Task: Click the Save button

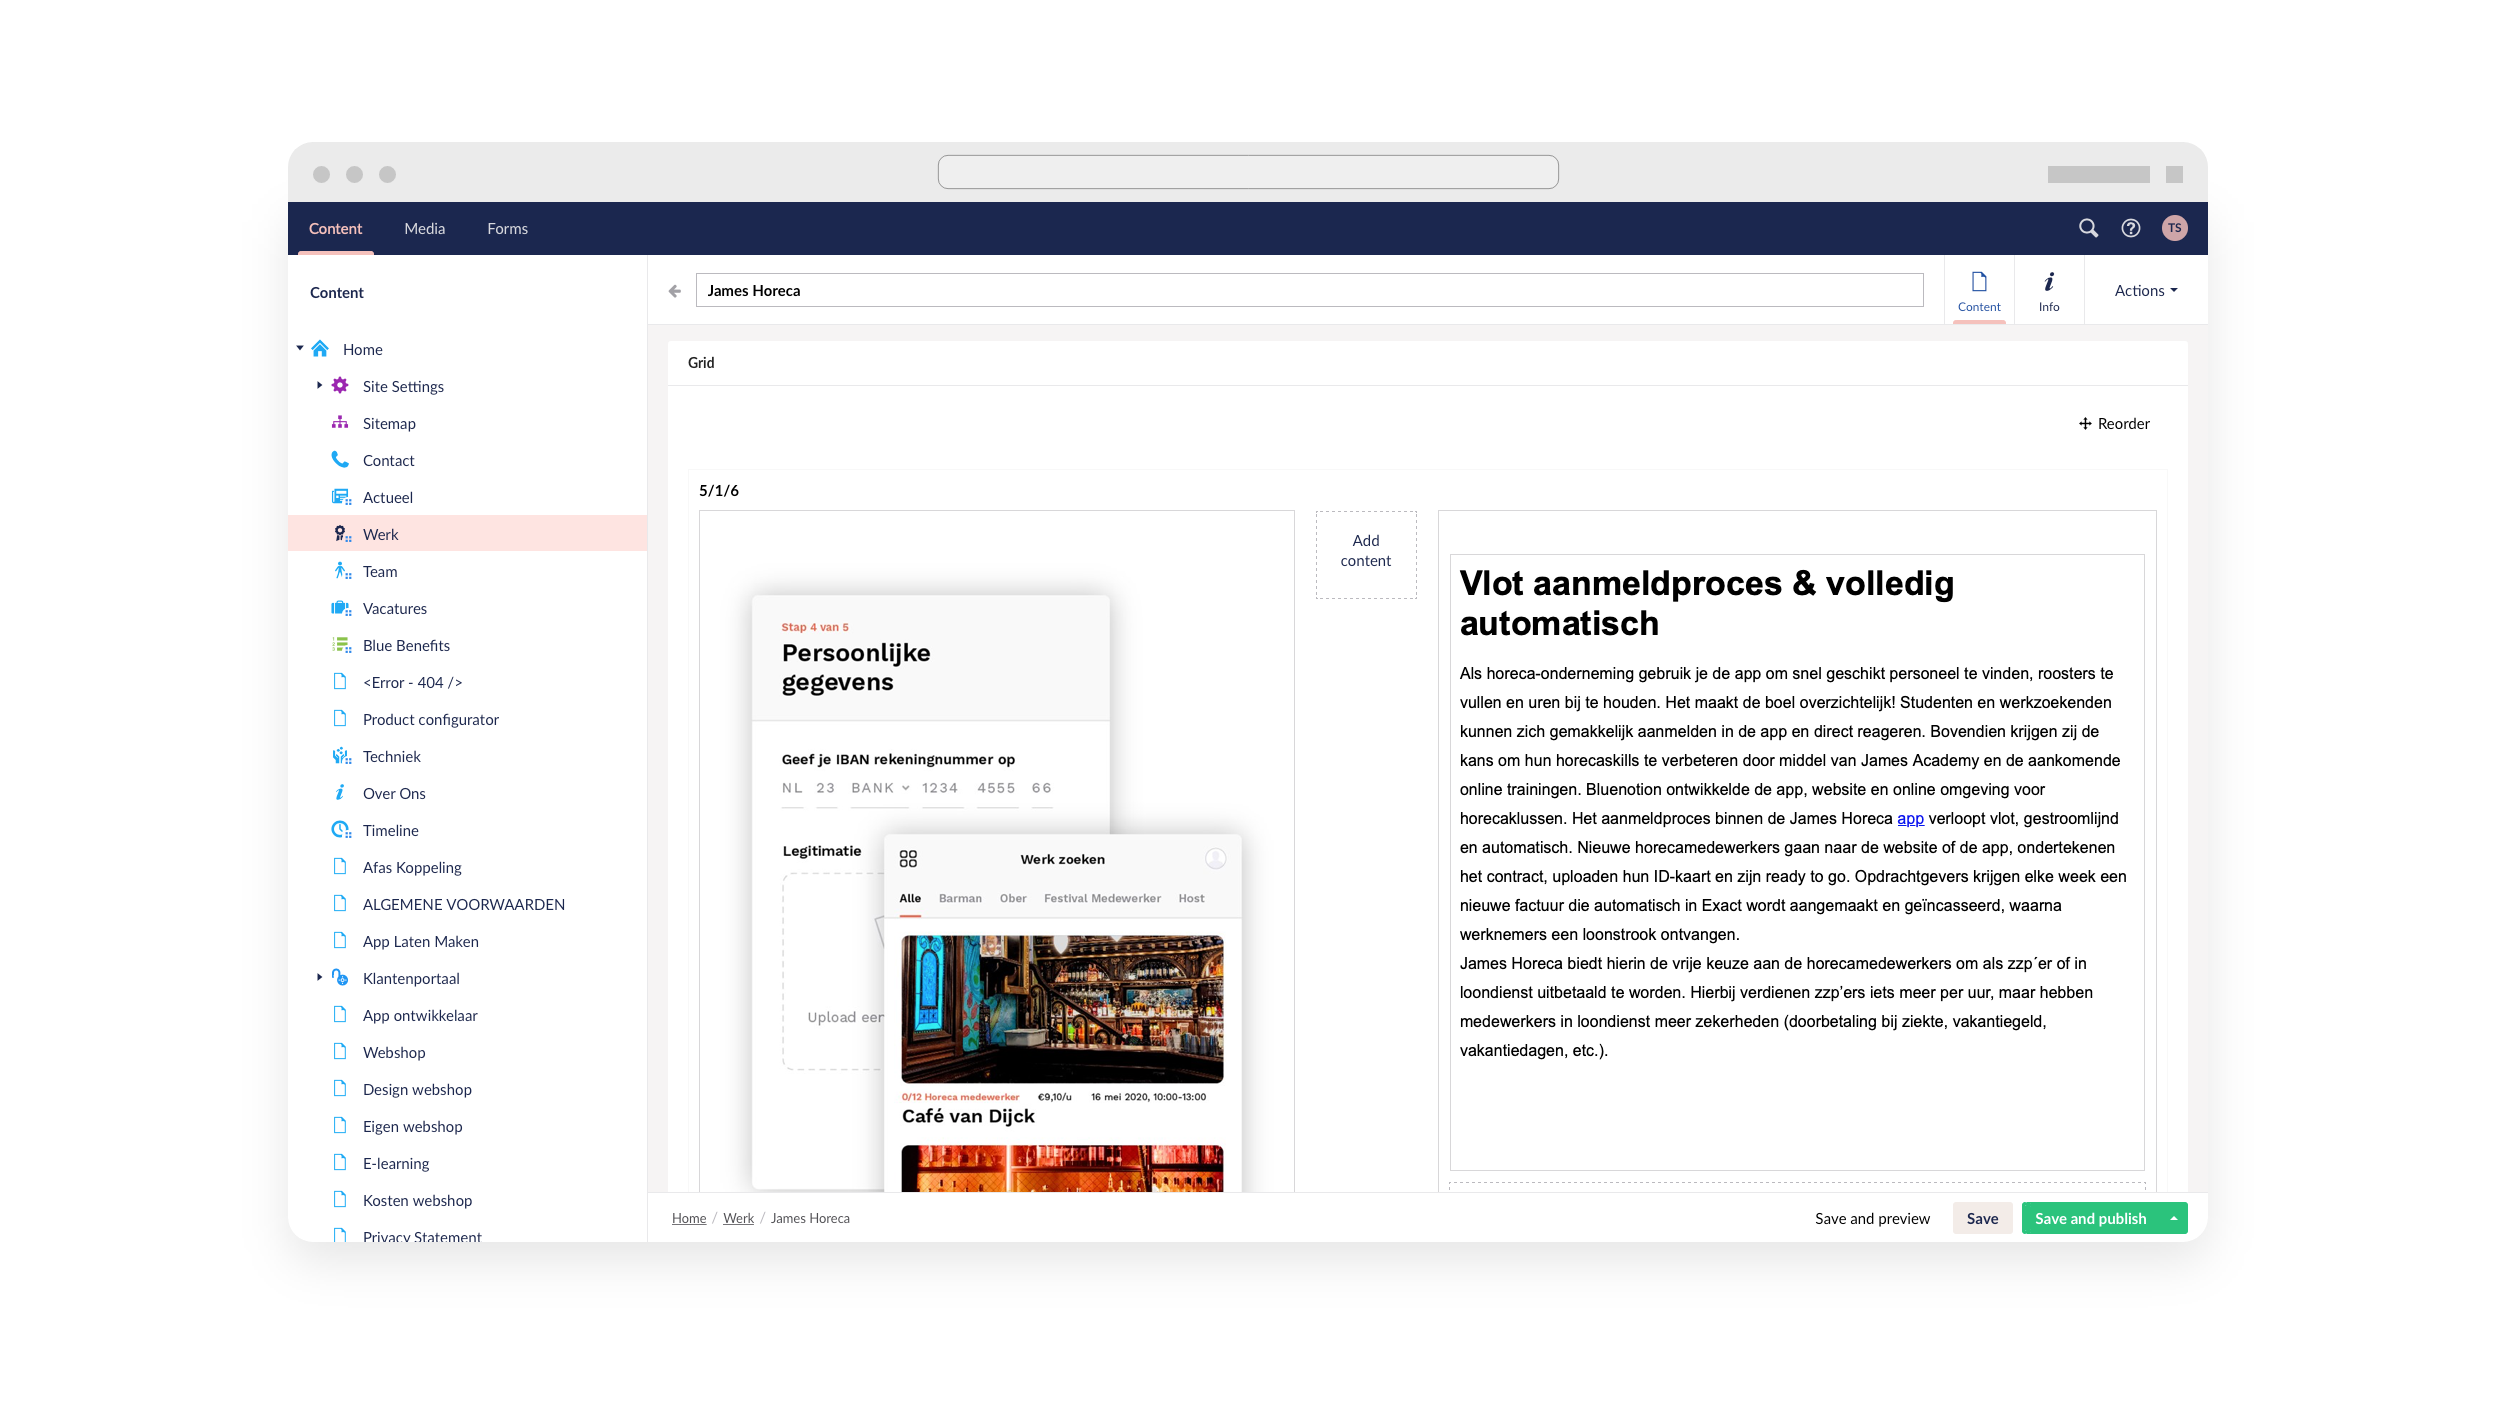Action: click(1982, 1218)
